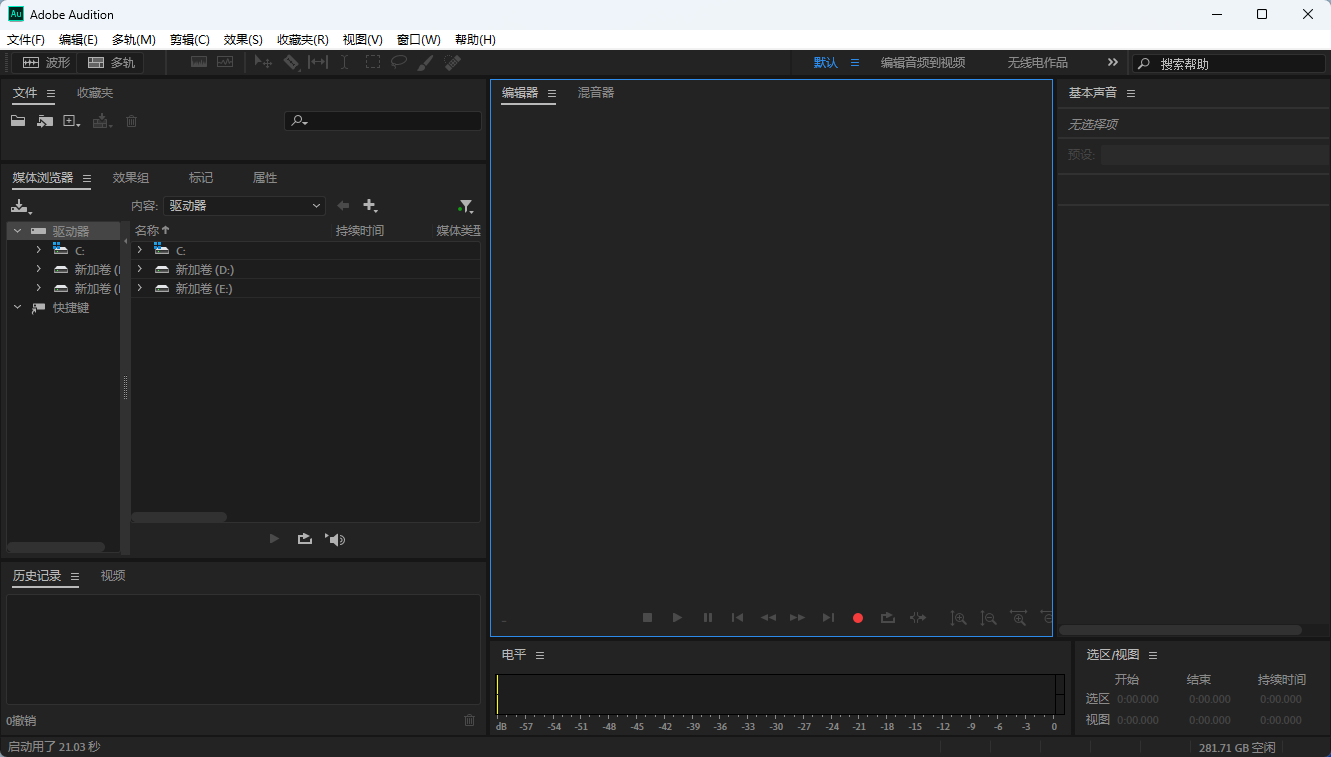Viewport: 1331px width, 757px height.
Task: Expand the C: drive in the Media Browser
Action: point(37,249)
